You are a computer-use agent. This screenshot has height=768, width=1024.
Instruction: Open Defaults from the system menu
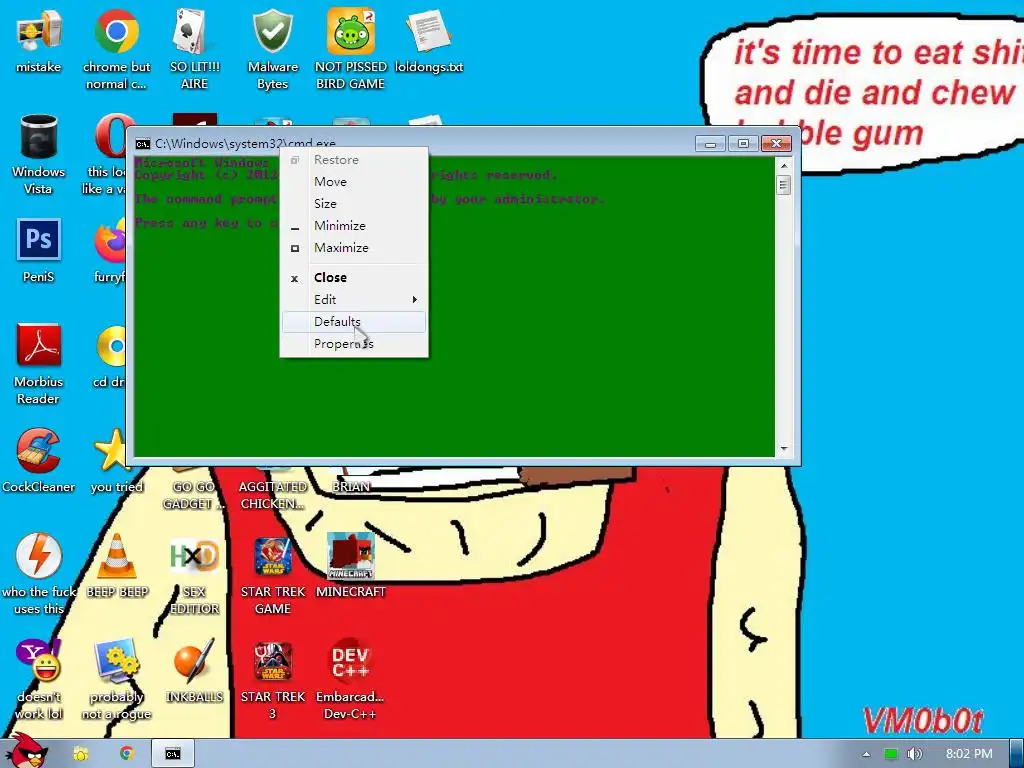click(x=355, y=322)
